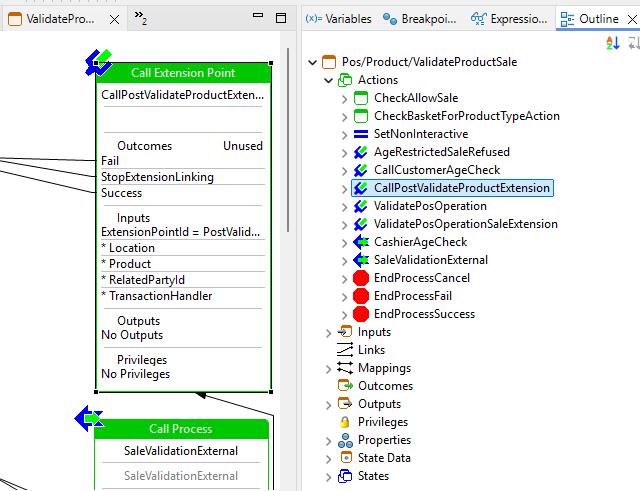The width and height of the screenshot is (640, 491).
Task: Close the Outline view
Action: click(x=632, y=19)
